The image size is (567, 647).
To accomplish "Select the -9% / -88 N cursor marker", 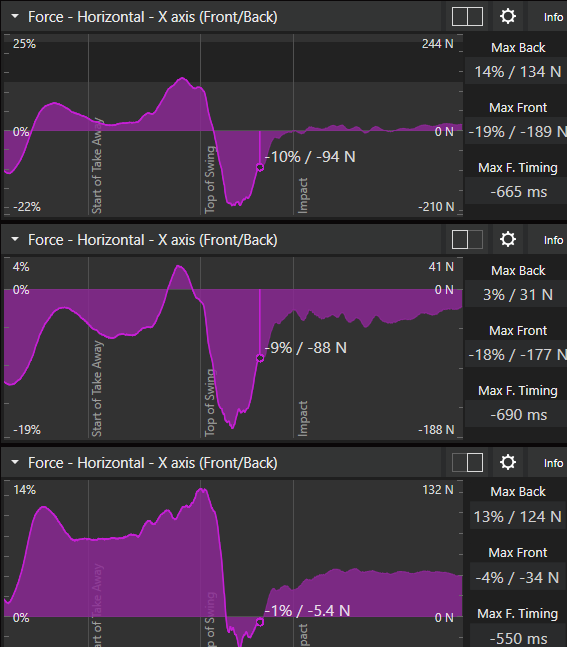I will (x=260, y=358).
